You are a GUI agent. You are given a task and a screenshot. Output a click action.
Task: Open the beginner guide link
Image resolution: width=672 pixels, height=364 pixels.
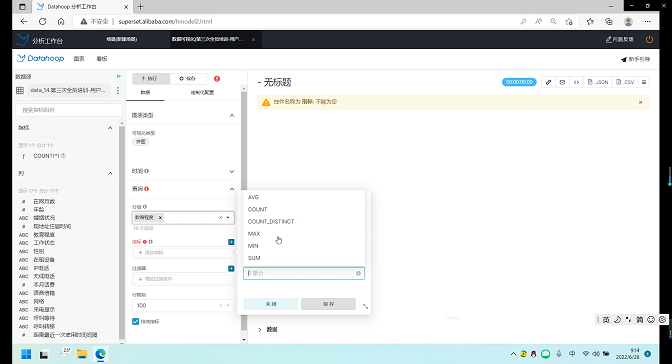pos(636,59)
